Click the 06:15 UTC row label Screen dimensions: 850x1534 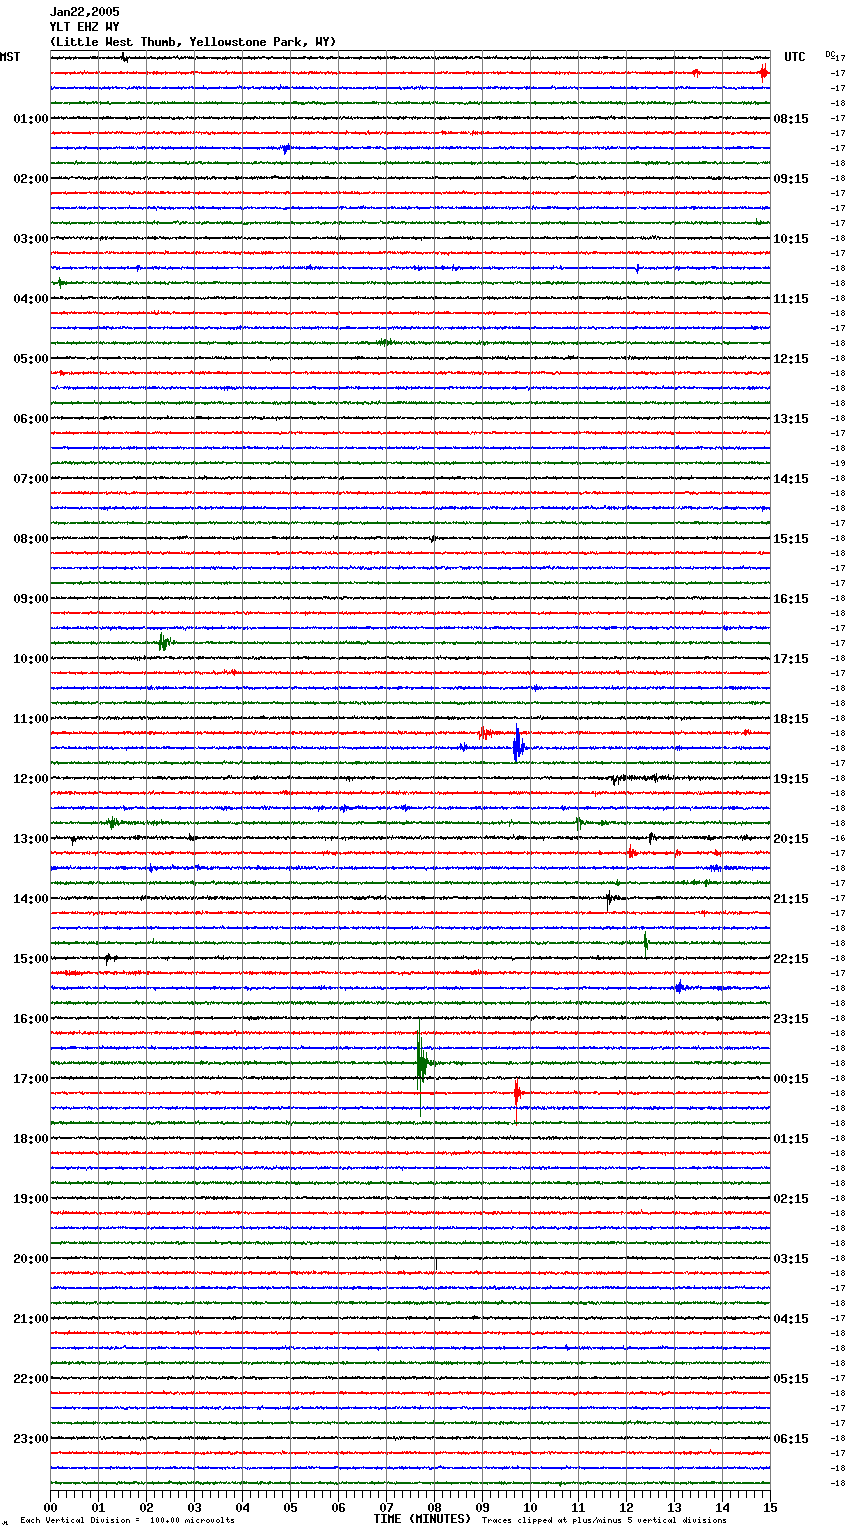(x=791, y=1439)
